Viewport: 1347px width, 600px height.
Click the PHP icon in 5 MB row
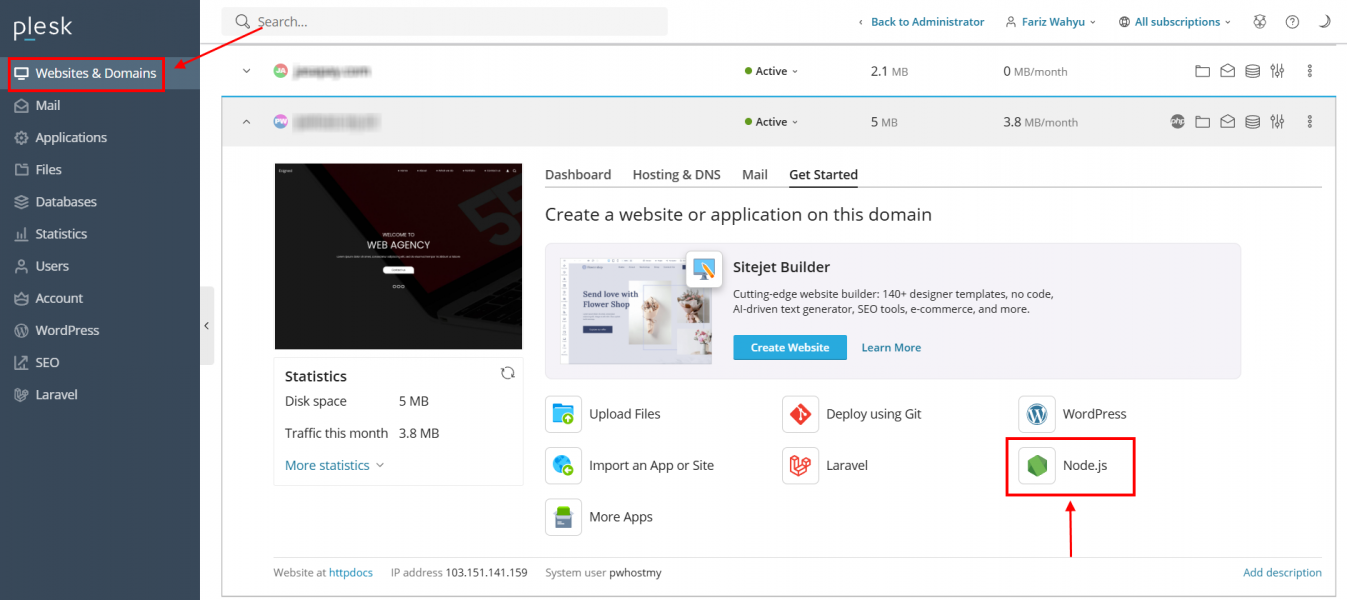coord(1178,122)
